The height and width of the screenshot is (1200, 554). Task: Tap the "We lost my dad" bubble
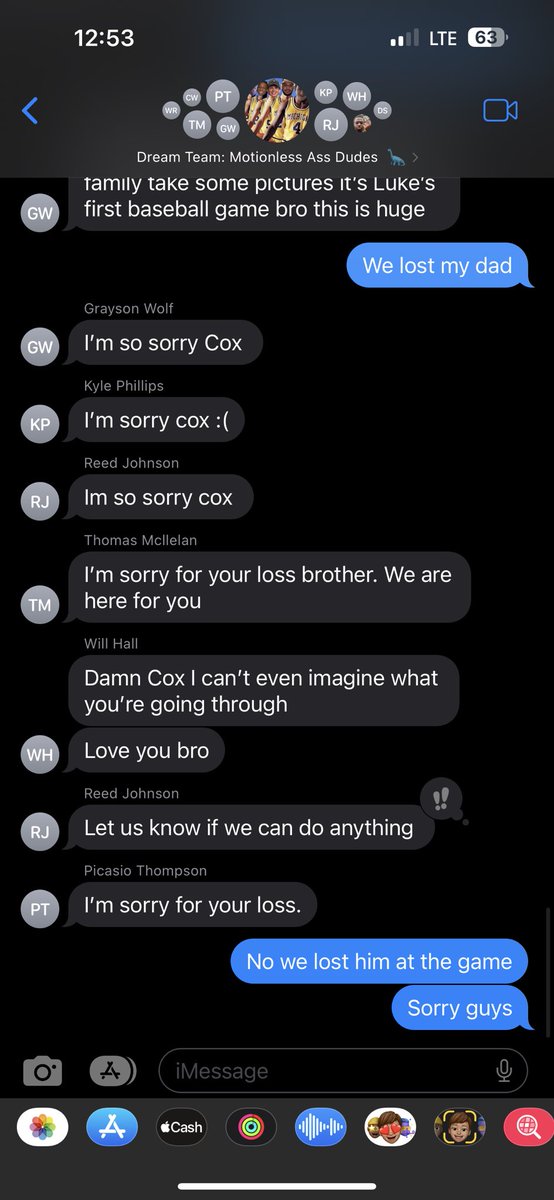click(x=437, y=266)
